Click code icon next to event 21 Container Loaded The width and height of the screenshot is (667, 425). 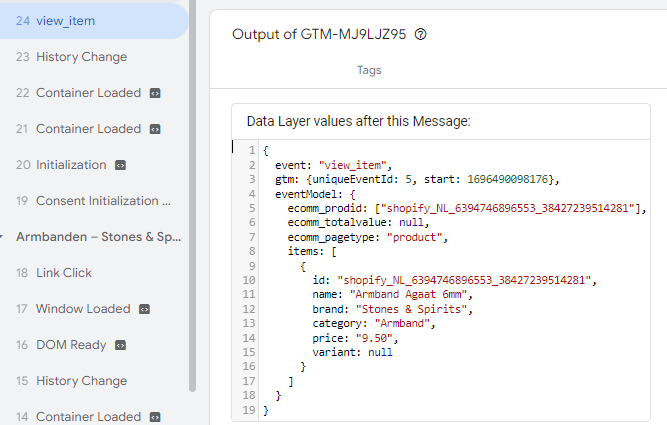tap(155, 129)
